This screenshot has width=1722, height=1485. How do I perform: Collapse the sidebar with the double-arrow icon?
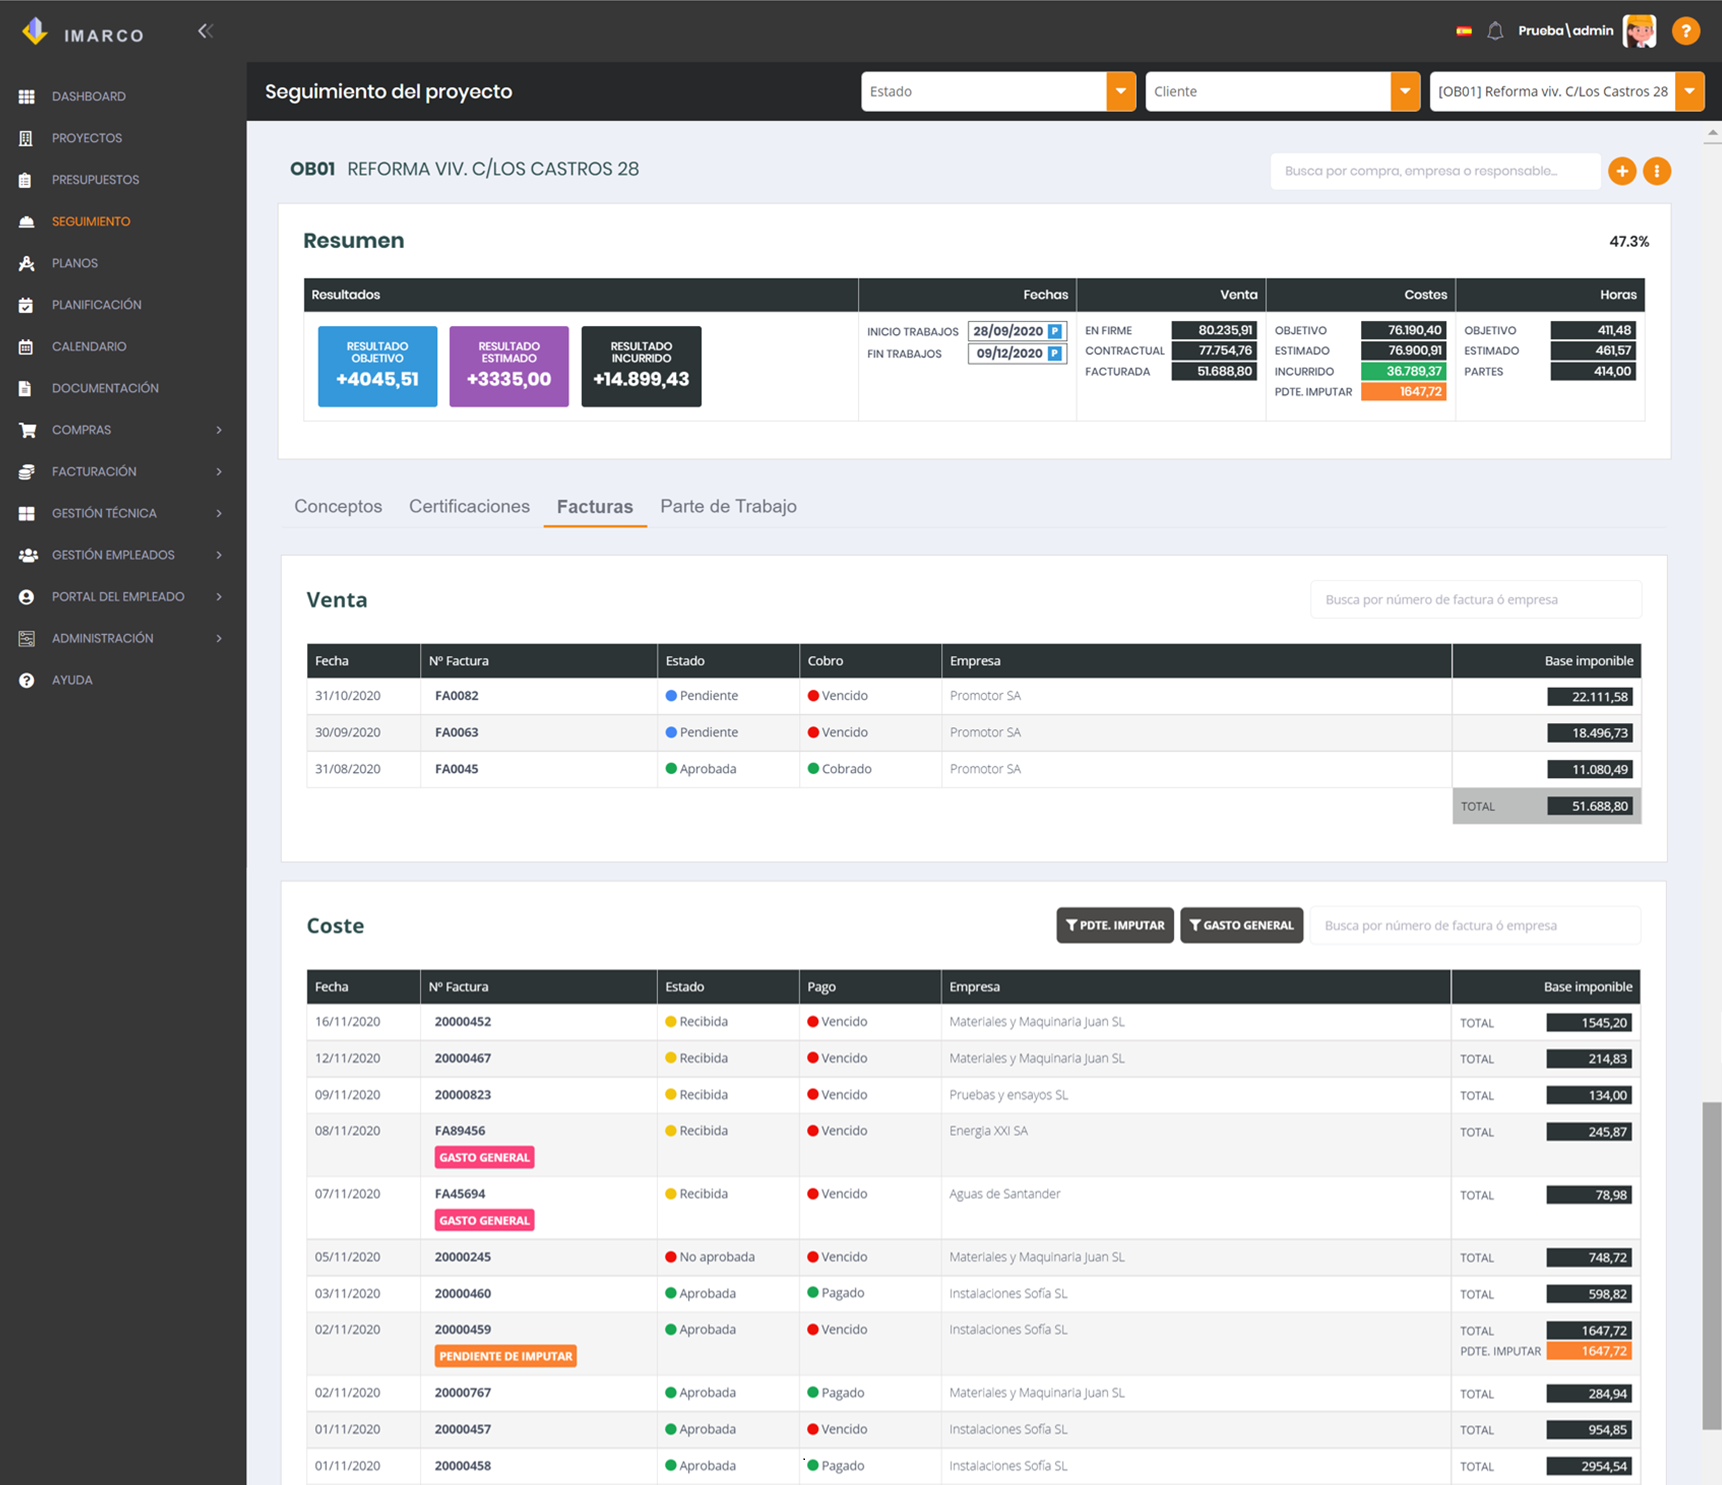click(x=205, y=31)
